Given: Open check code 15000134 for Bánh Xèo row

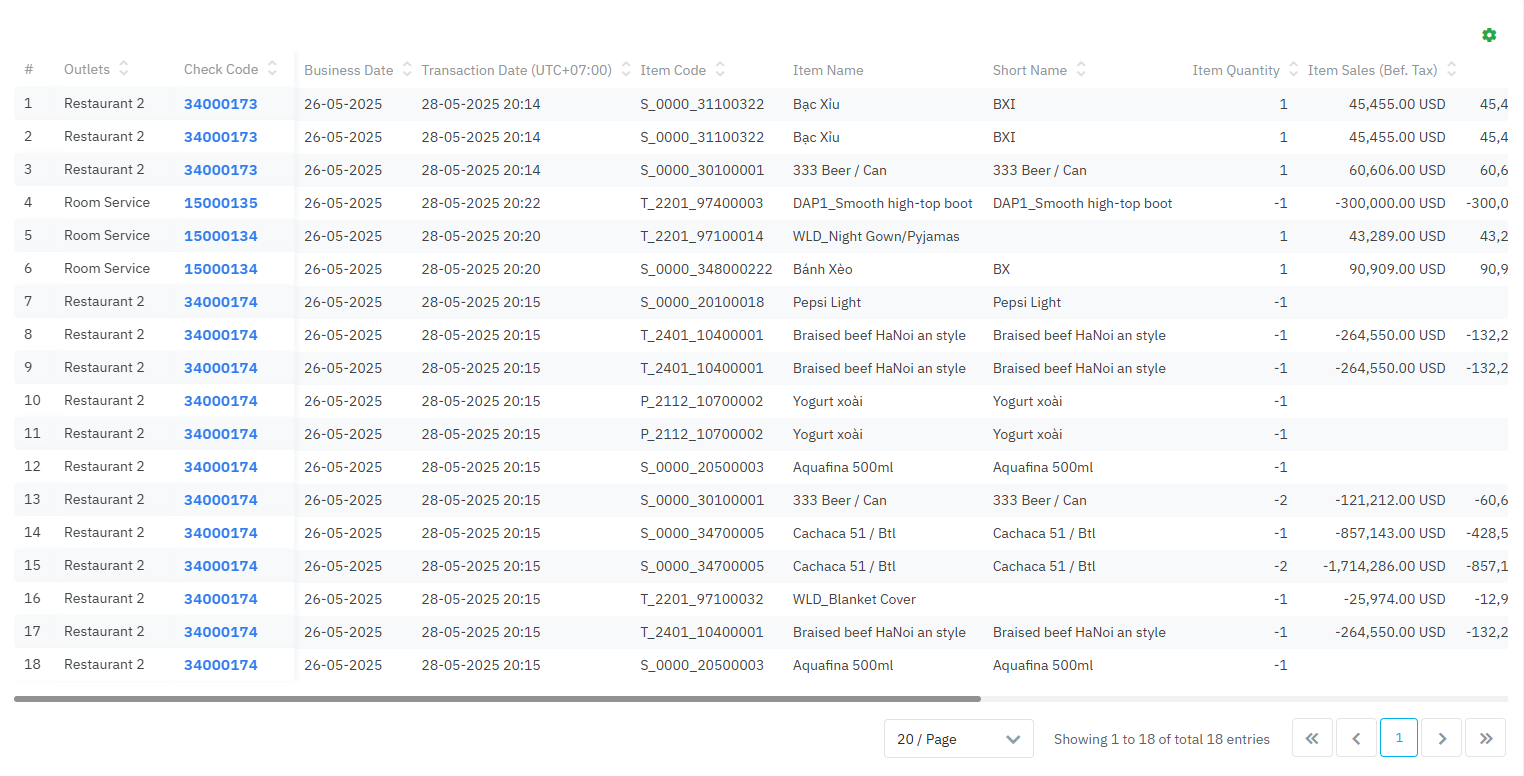Looking at the screenshot, I should click(x=220, y=269).
